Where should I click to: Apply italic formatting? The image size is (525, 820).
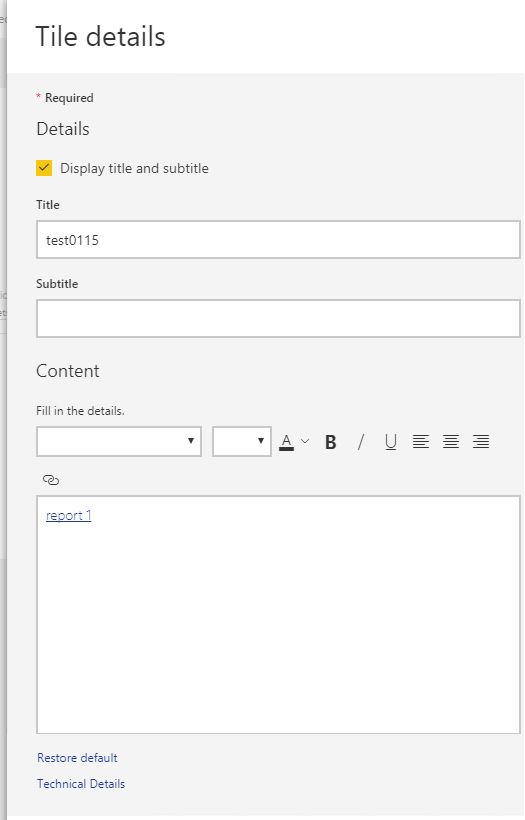point(361,442)
